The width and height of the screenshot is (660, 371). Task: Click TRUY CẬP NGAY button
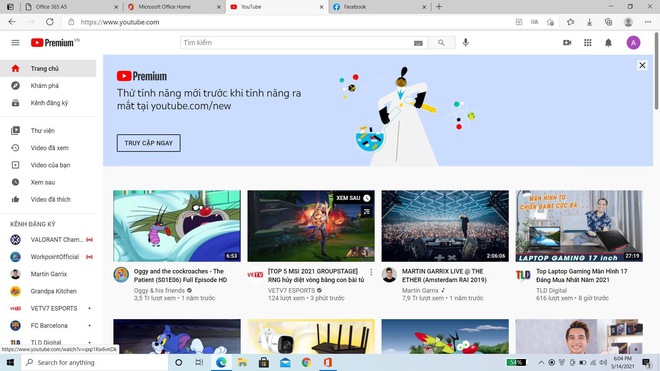click(149, 143)
